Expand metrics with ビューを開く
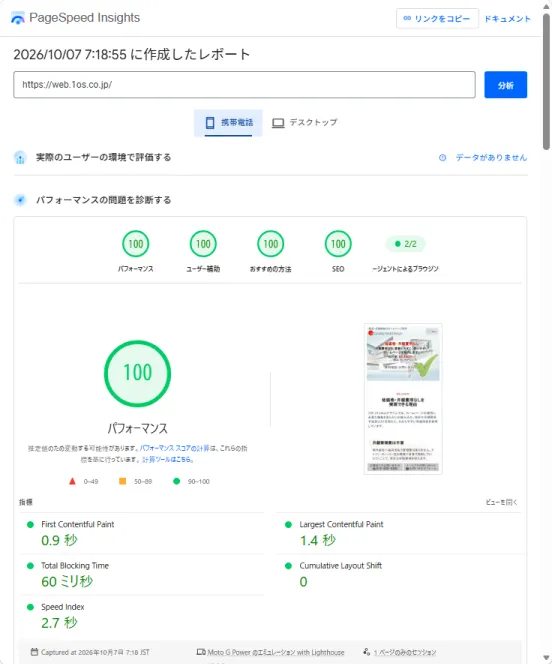 (501, 502)
